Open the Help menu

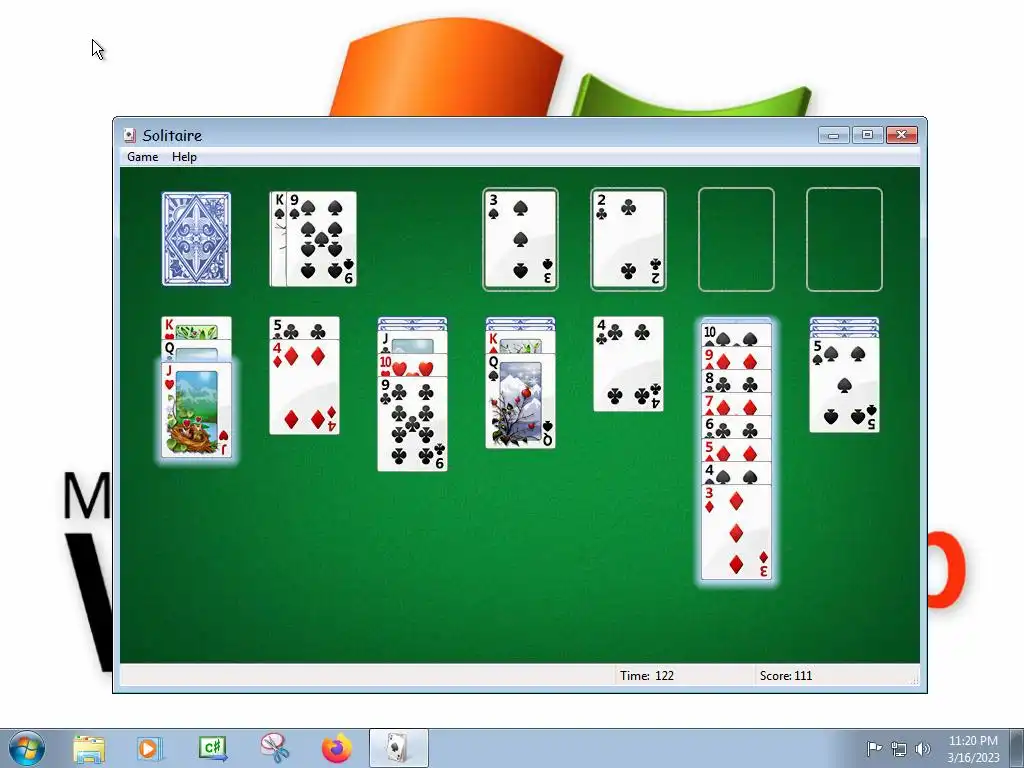[184, 157]
